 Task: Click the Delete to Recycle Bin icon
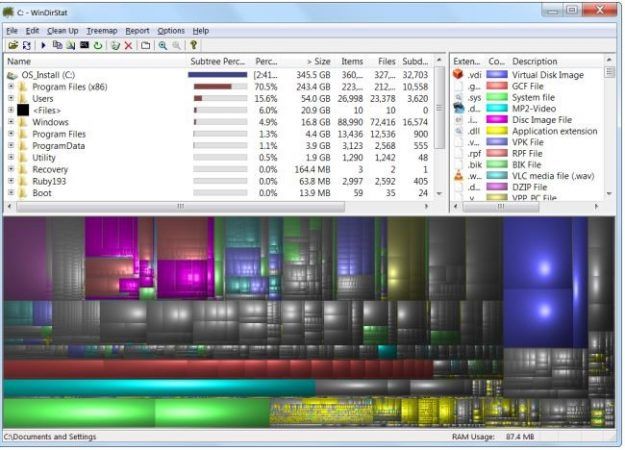pos(116,45)
